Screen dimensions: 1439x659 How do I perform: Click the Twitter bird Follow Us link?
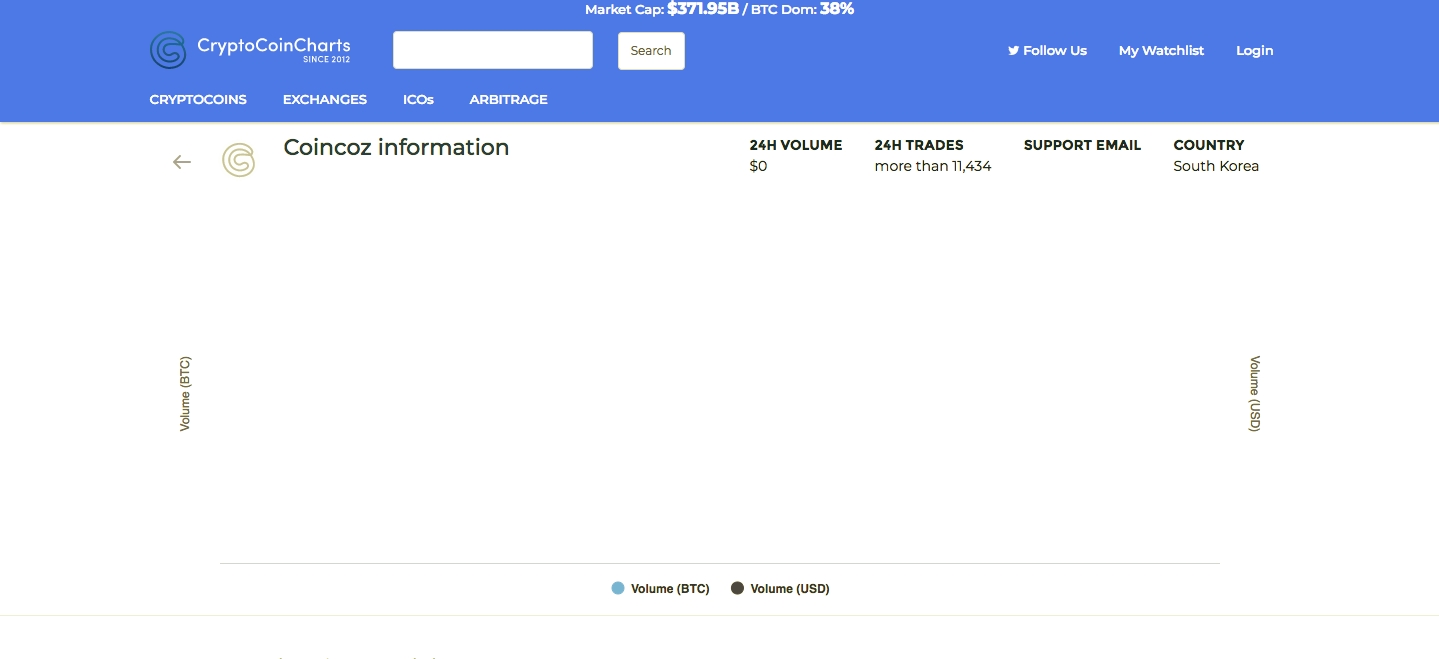coord(1047,50)
